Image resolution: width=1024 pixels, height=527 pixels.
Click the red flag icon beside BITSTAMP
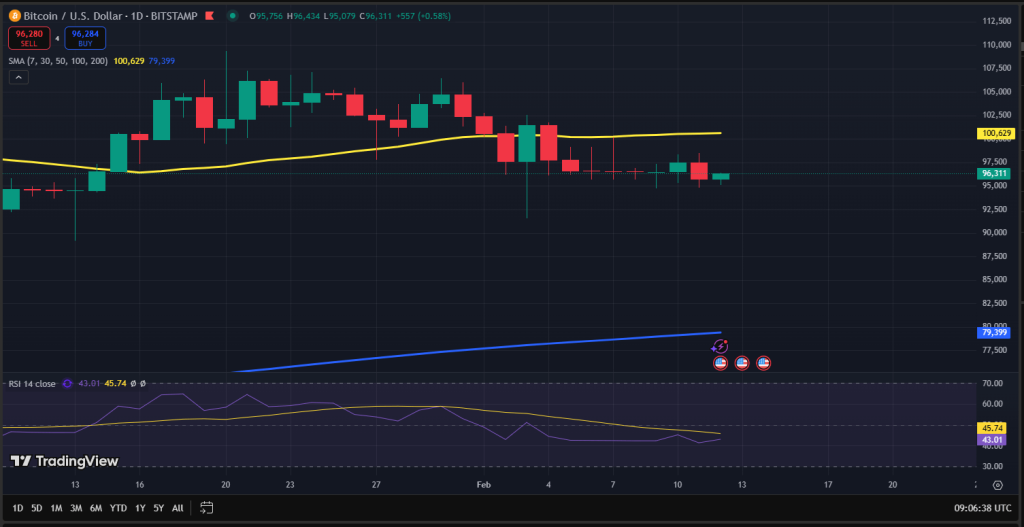(209, 16)
